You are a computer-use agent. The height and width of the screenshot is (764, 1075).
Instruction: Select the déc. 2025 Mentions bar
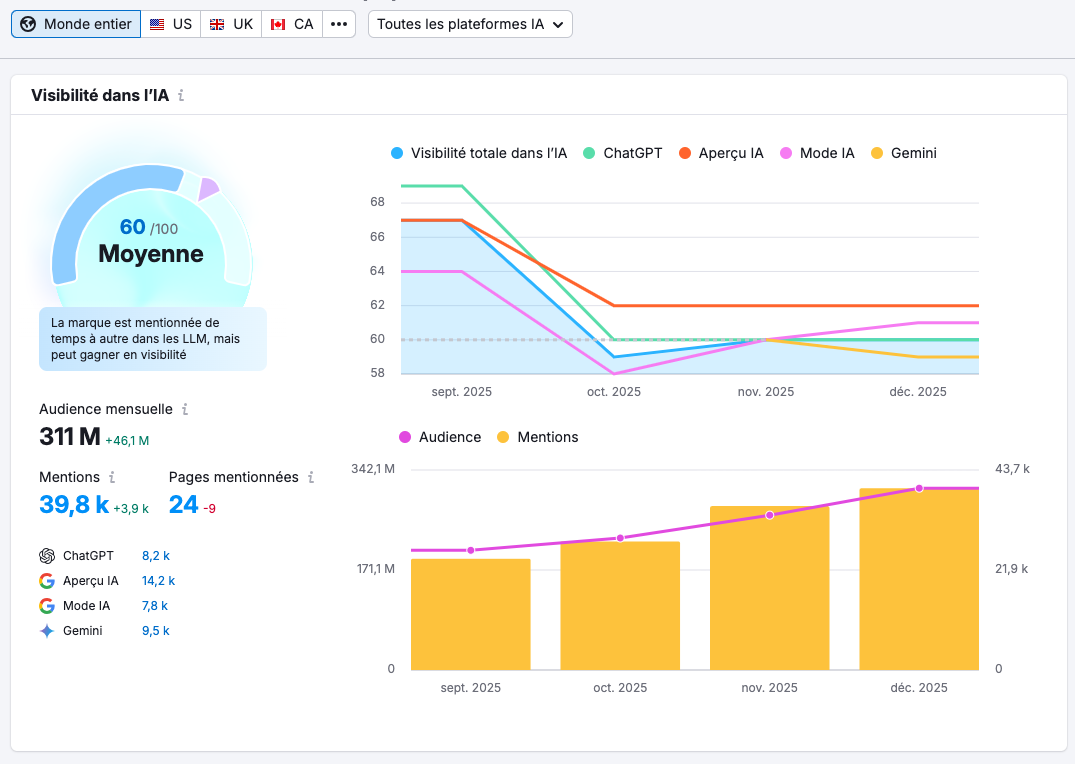point(918,580)
